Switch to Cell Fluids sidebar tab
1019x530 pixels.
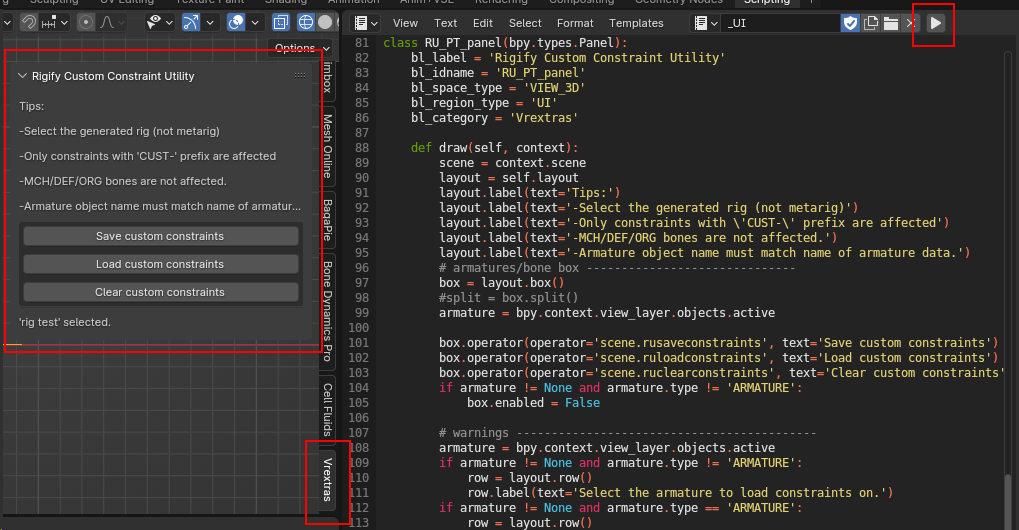pyautogui.click(x=328, y=409)
